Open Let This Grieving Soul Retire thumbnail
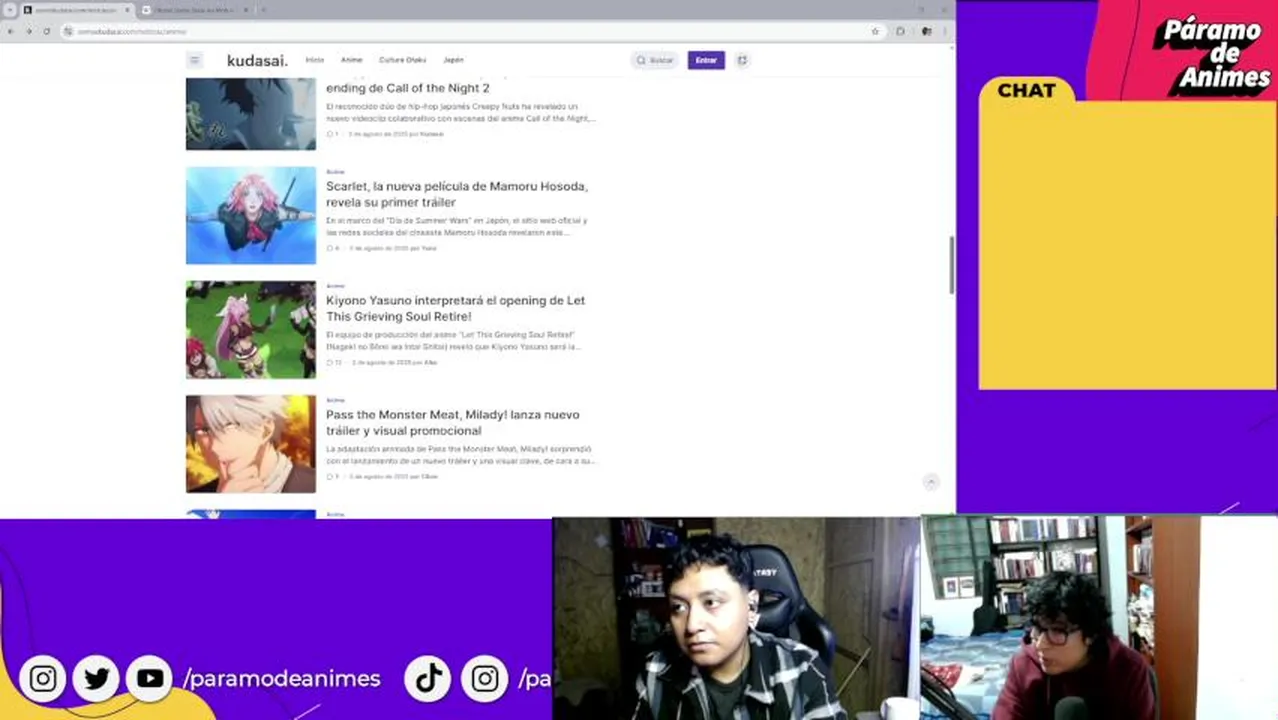1278x720 pixels. 251,329
